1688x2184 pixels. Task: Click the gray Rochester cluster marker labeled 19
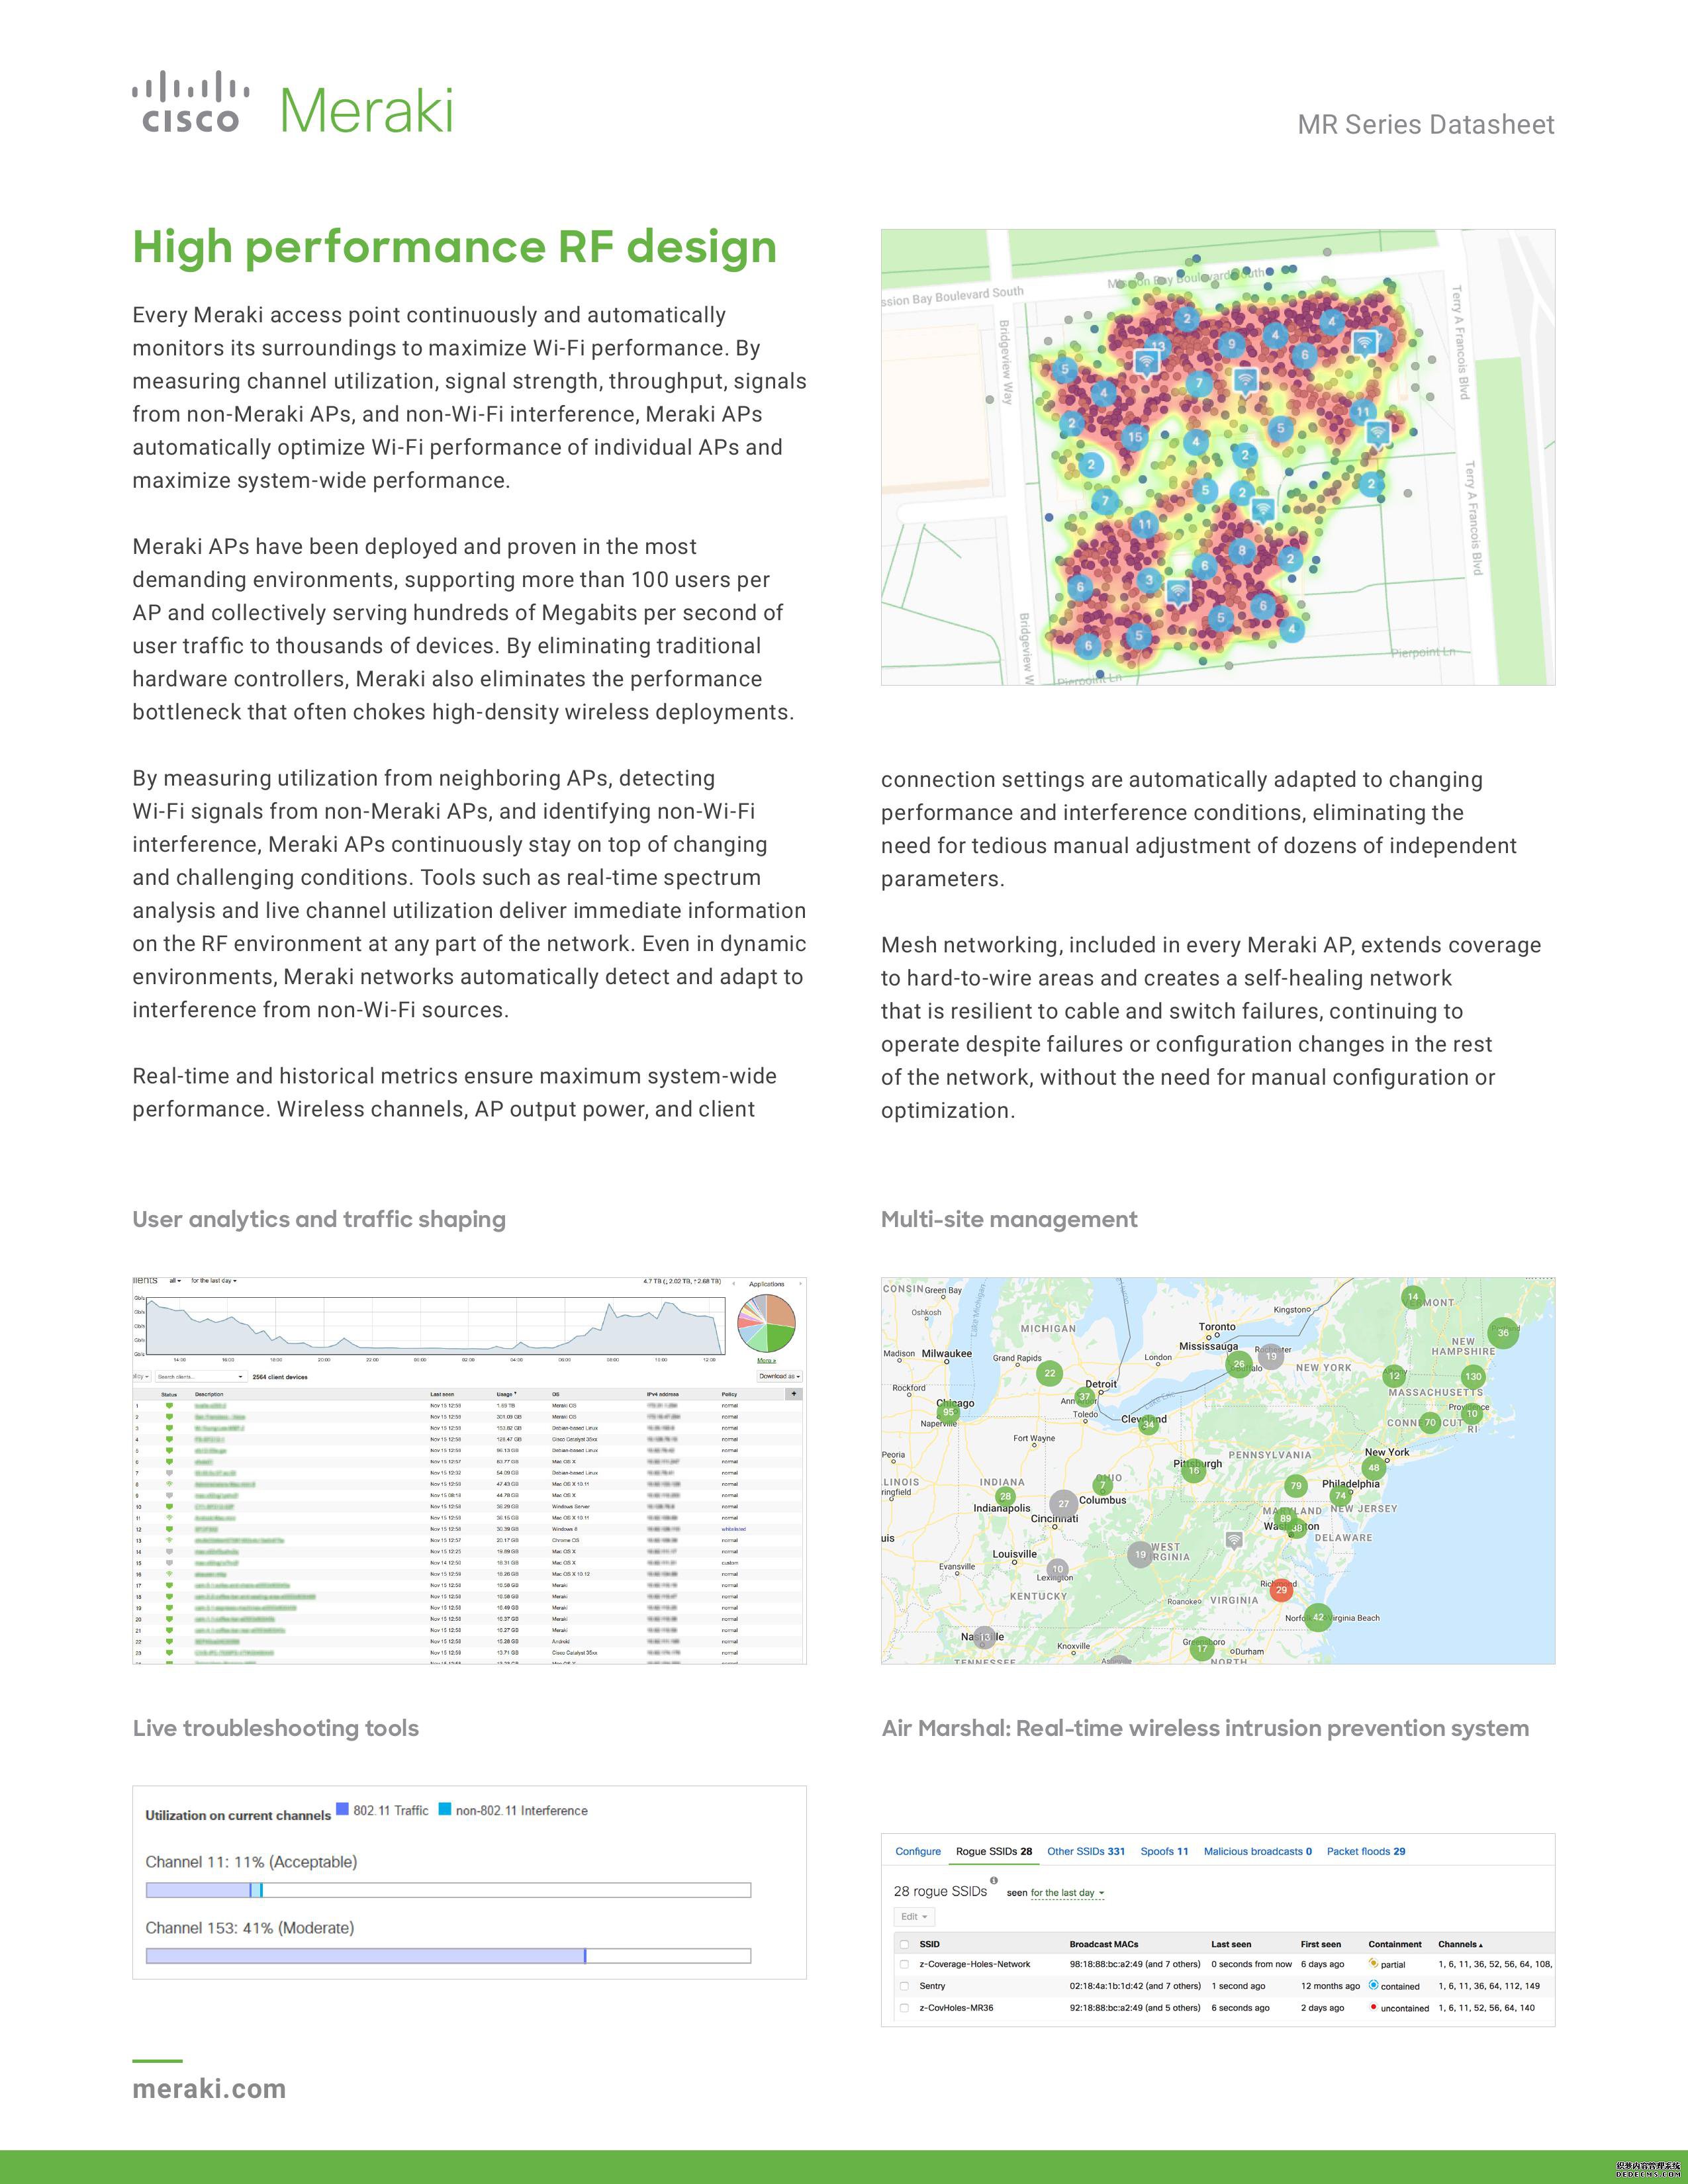tap(1270, 1357)
